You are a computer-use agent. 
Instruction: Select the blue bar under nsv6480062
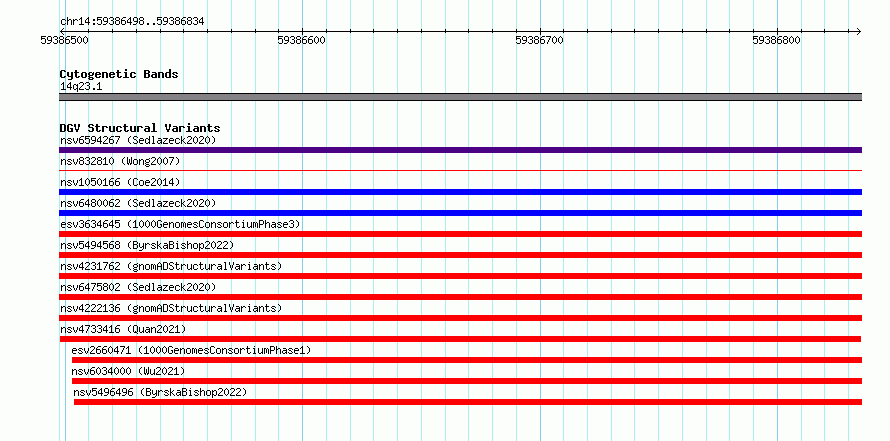tap(460, 213)
